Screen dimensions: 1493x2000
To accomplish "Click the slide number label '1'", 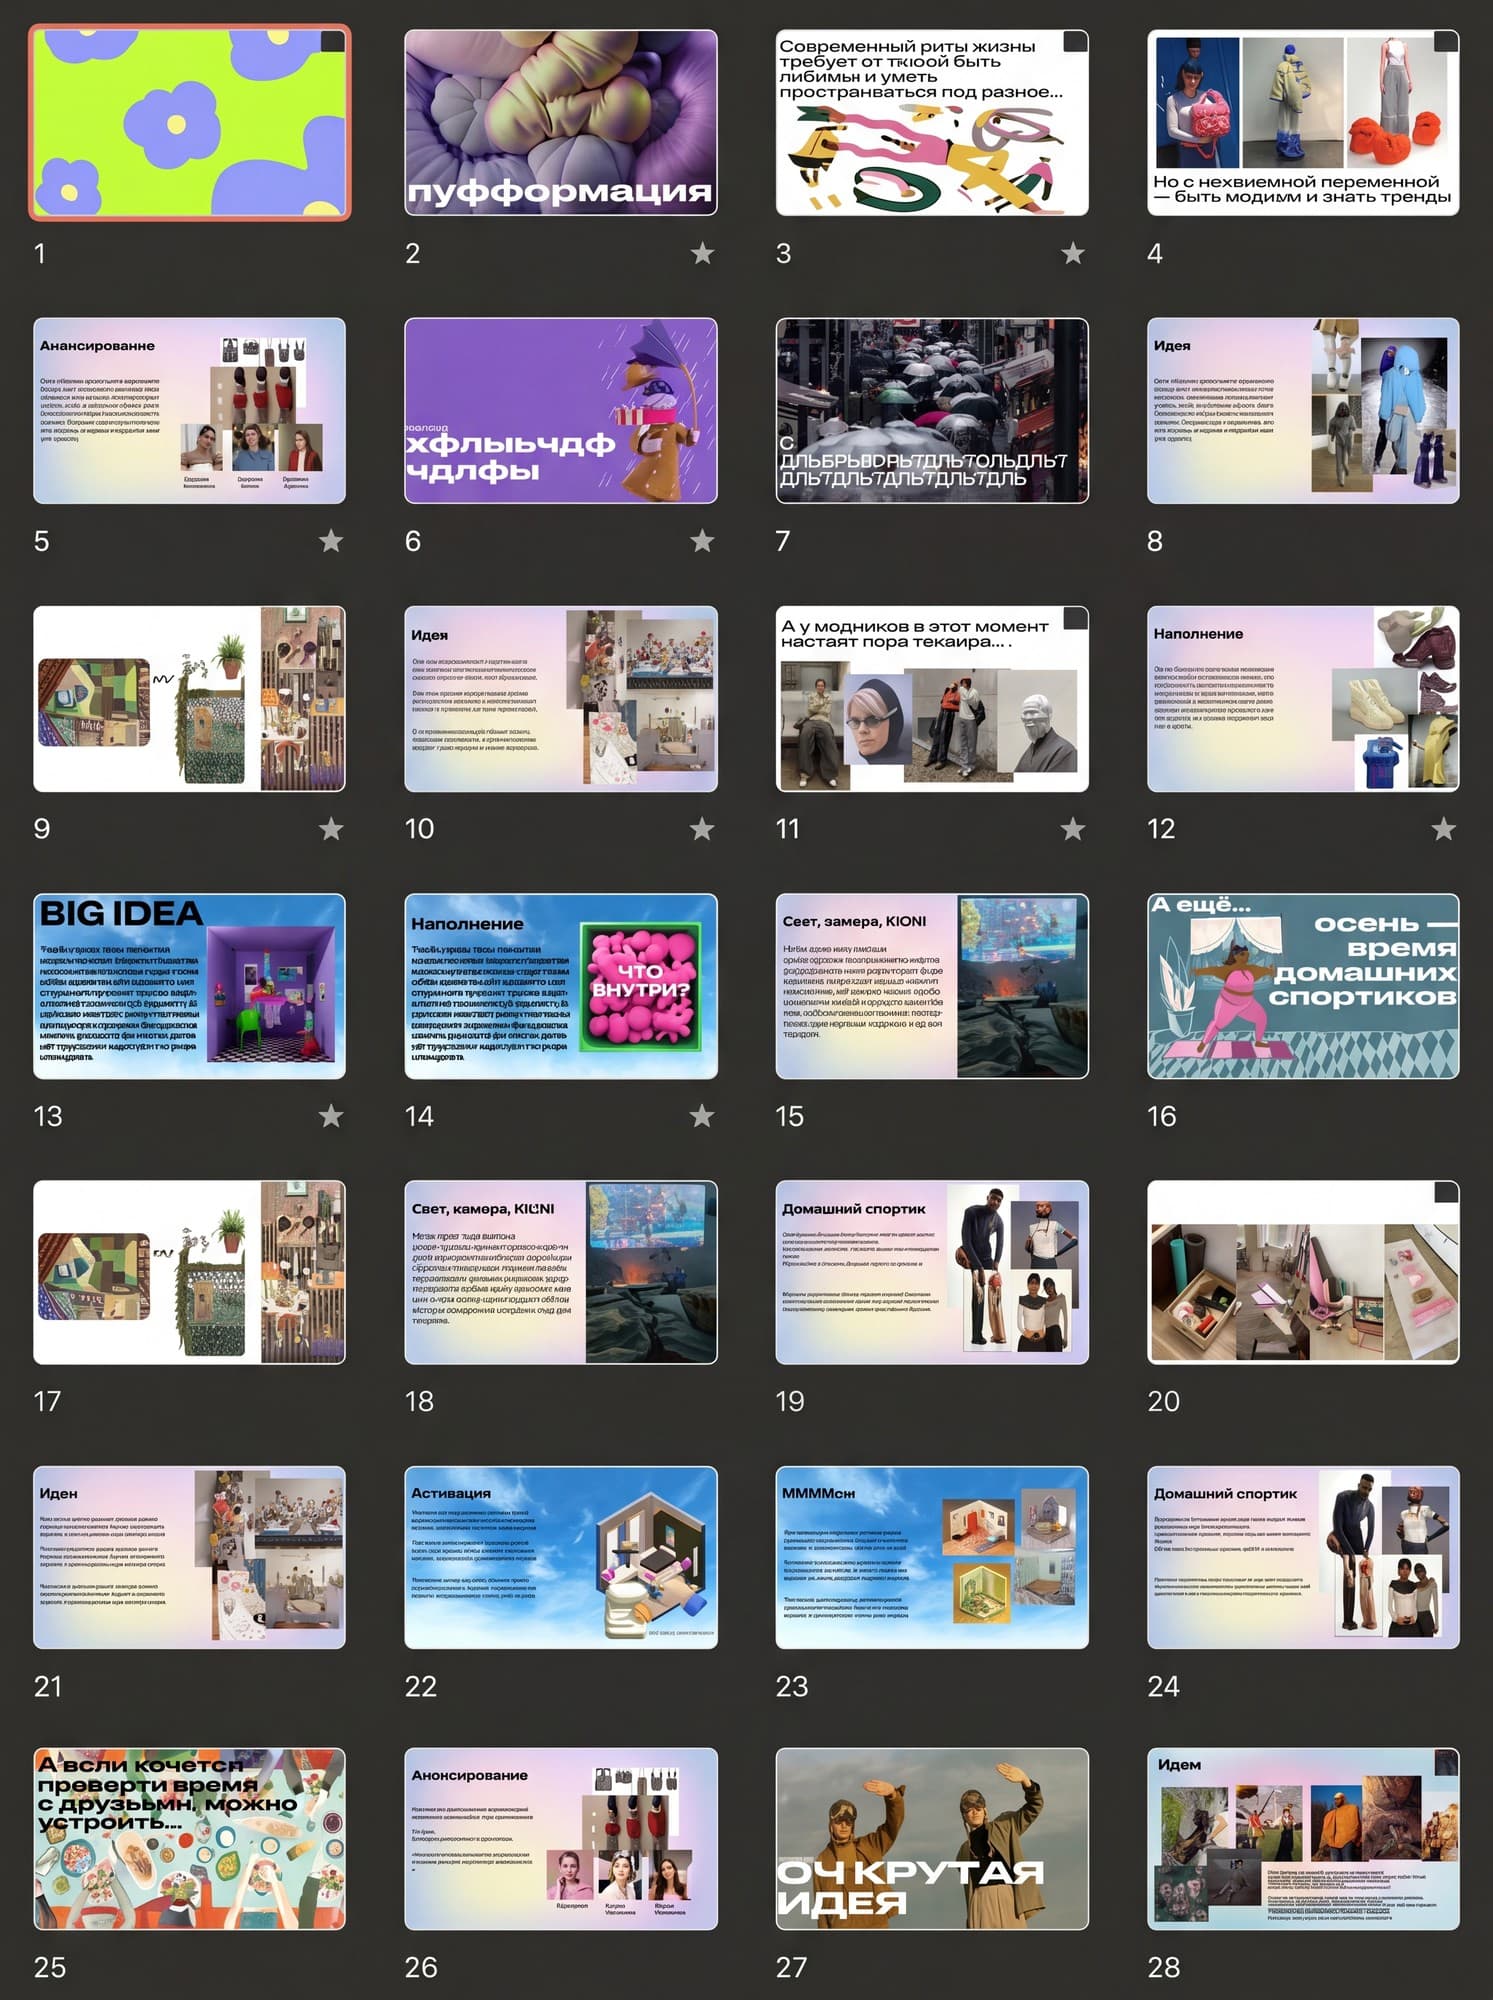I will coord(40,253).
